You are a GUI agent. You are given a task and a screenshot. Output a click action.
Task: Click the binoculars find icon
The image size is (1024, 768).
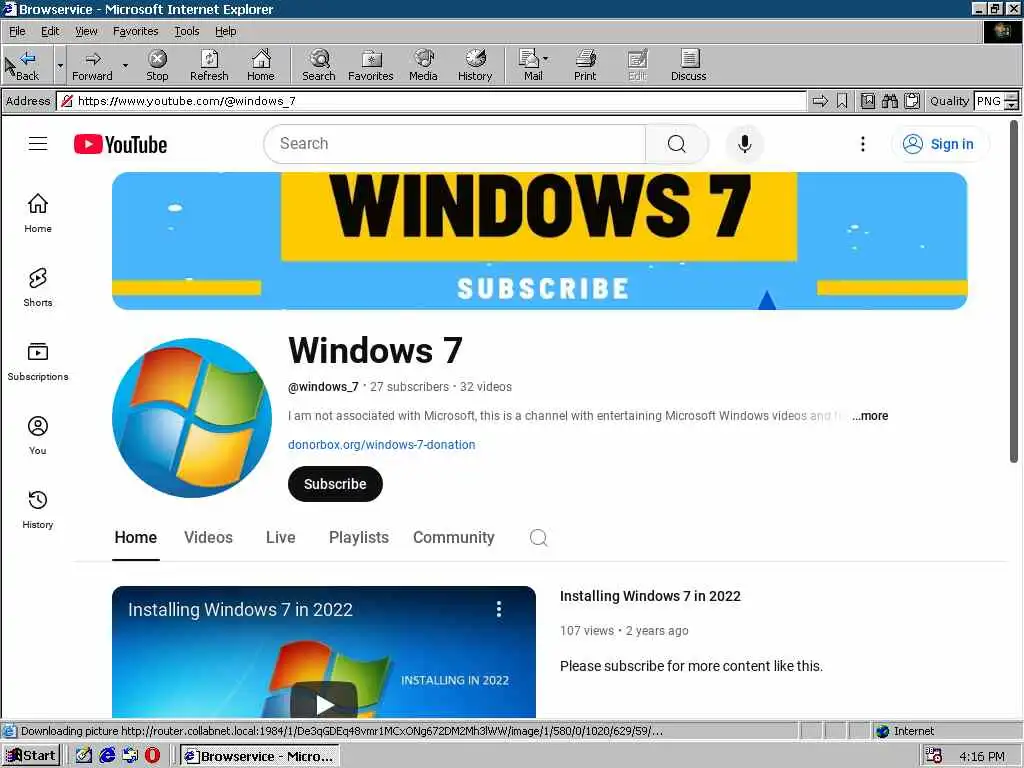click(x=889, y=101)
